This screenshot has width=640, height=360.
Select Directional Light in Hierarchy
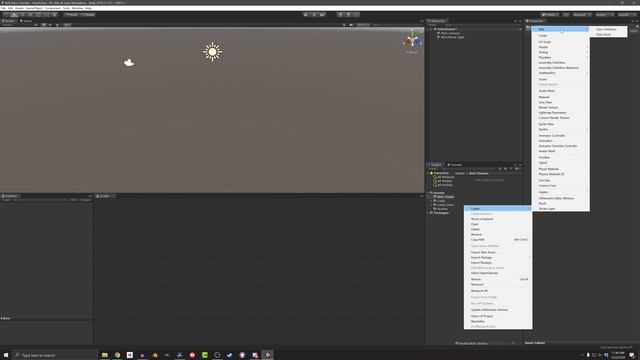click(452, 37)
